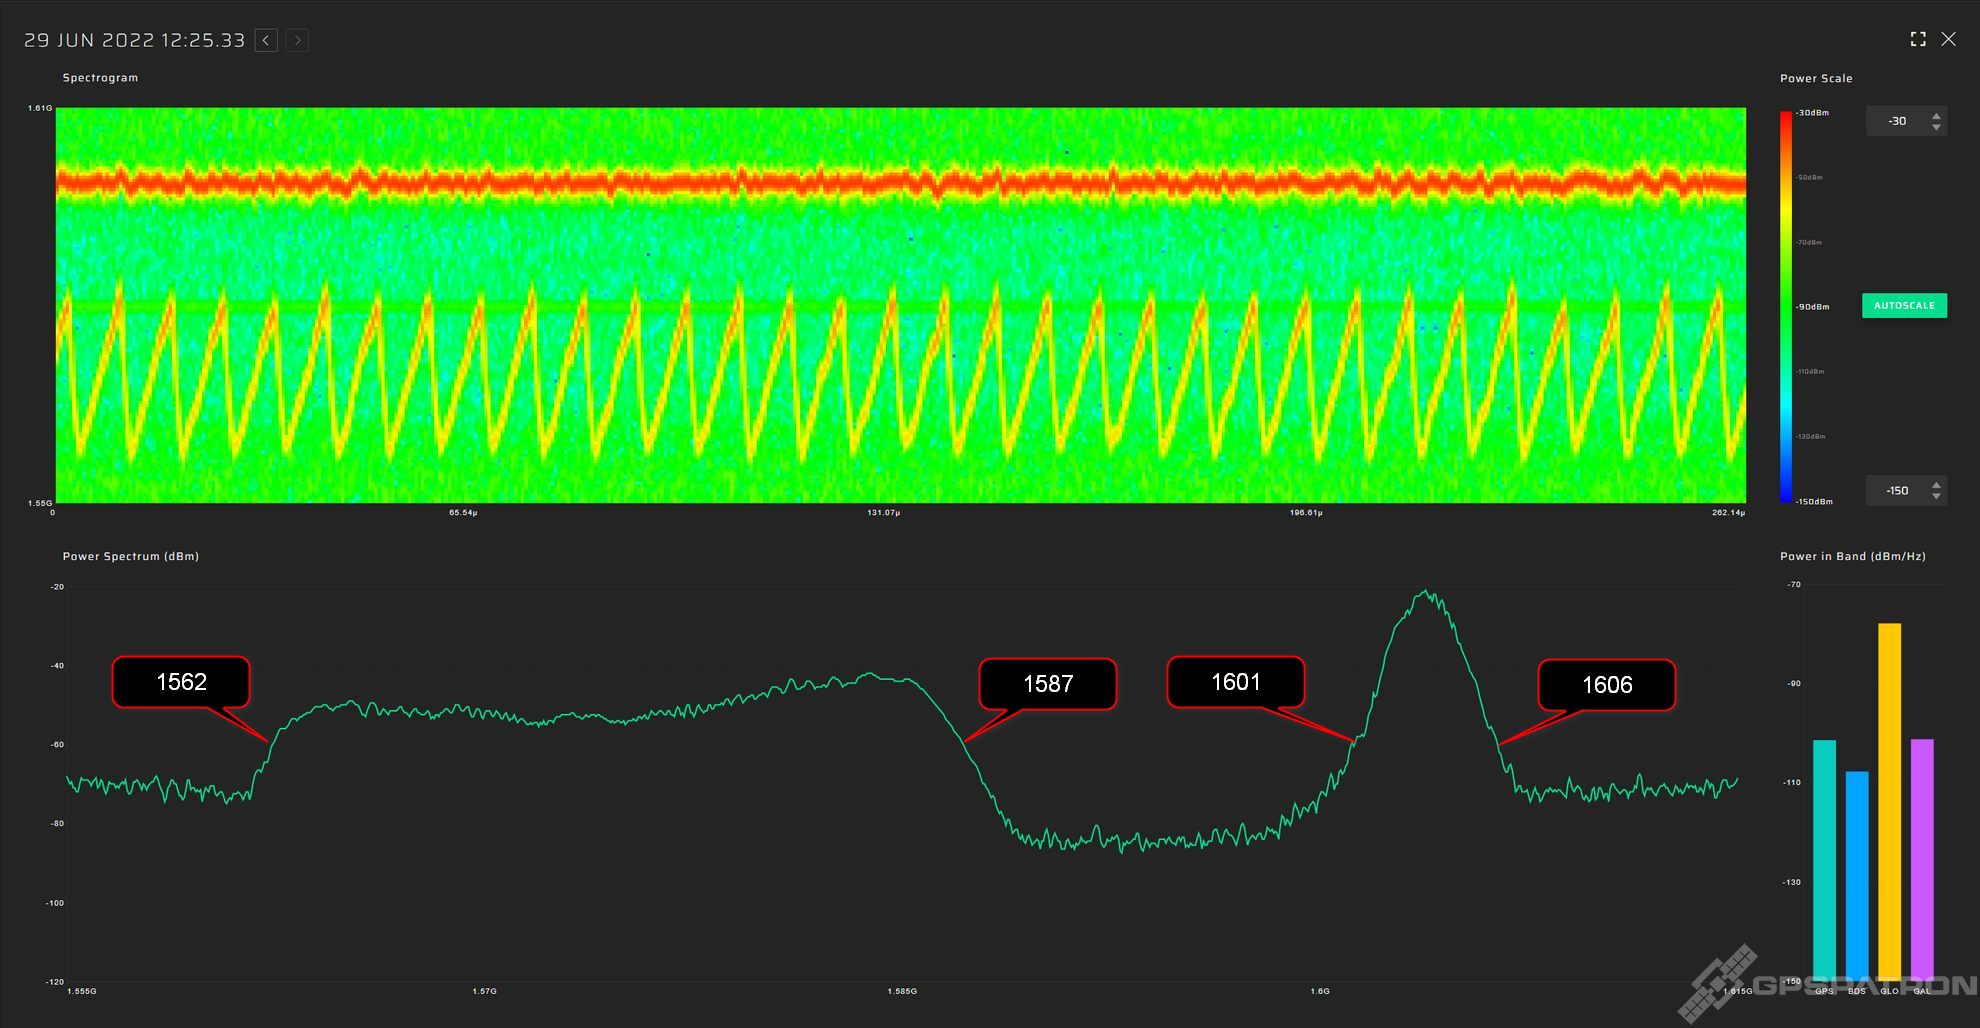The height and width of the screenshot is (1028, 1980).
Task: Enter fullscreen mode using the expand icon
Action: point(1918,39)
